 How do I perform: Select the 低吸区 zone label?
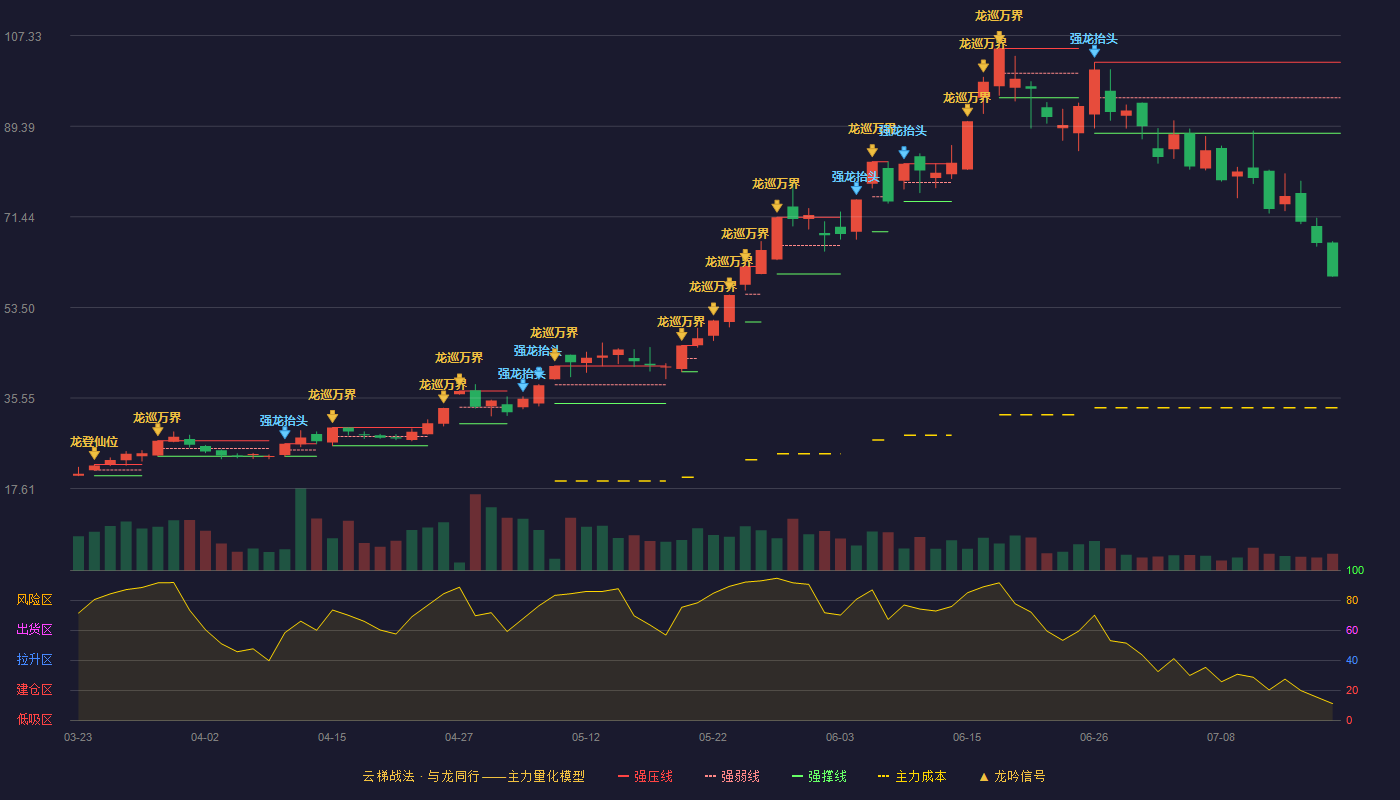[x=34, y=719]
